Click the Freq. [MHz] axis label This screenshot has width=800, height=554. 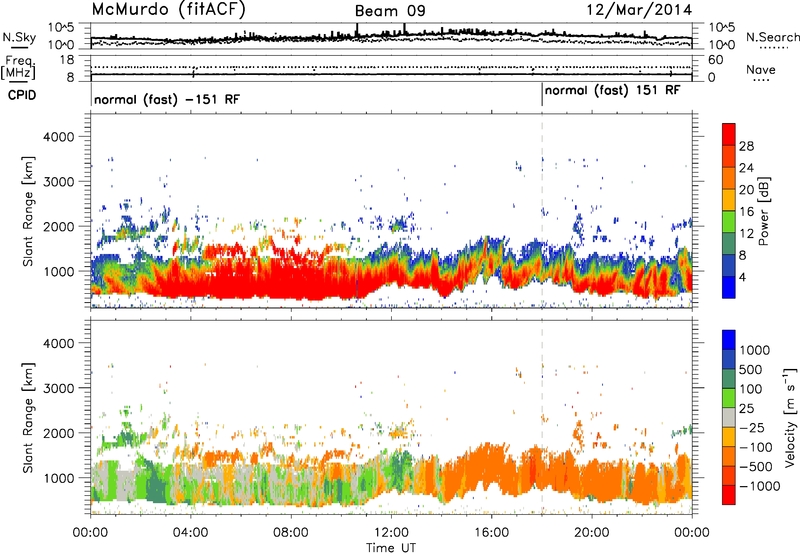[19, 68]
